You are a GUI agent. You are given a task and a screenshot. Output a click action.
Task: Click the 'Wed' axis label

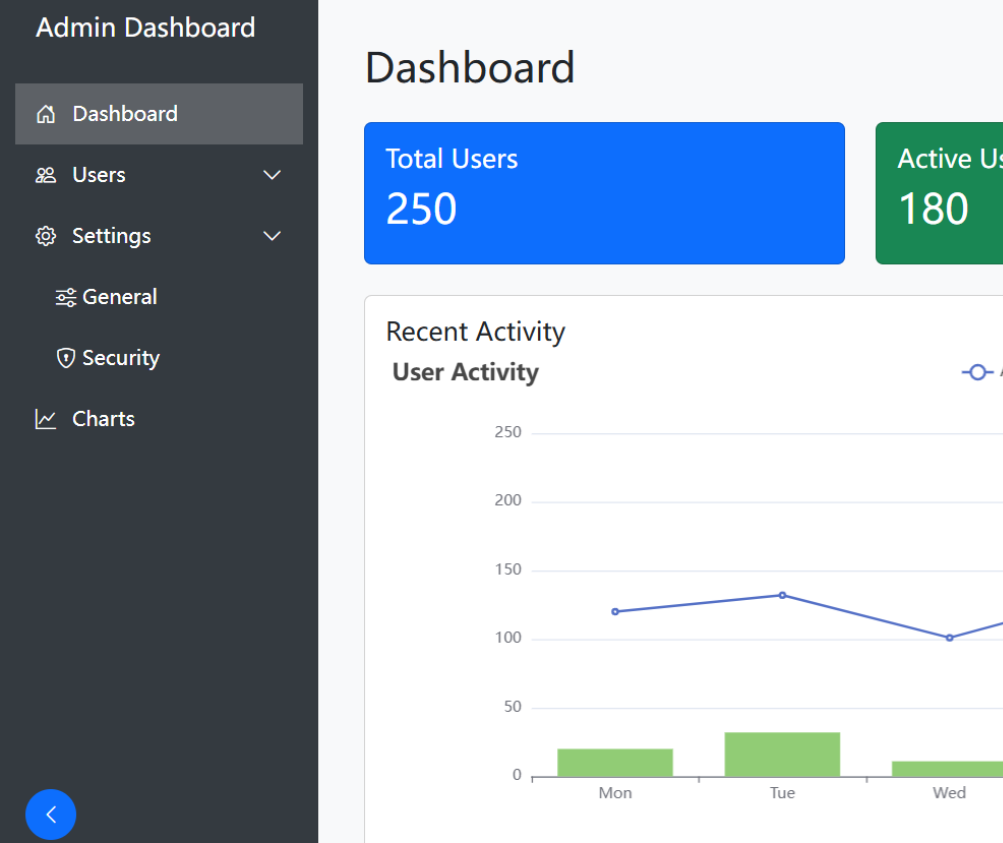click(x=949, y=793)
